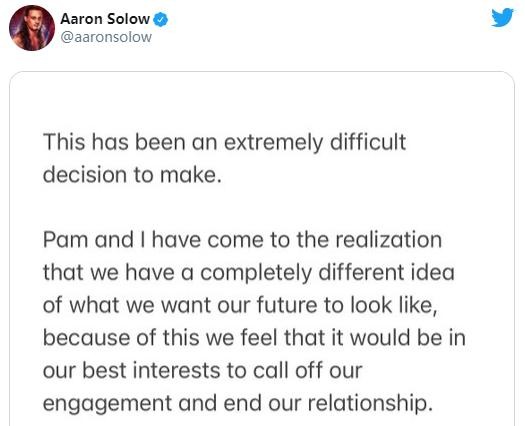Click the words 'completely different idea'
Image resolution: width=525 pixels, height=426 pixels.
(x=327, y=272)
